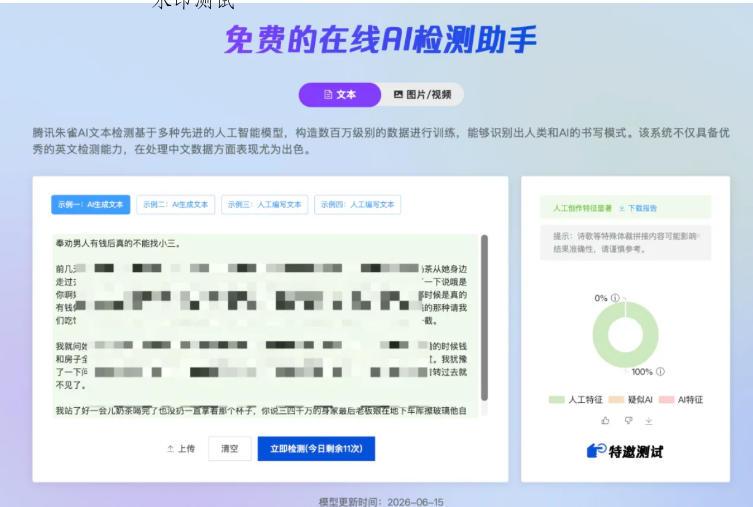Click the 模型更新时间 text at bottom
Screen dimensions: 753x507
[381, 502]
